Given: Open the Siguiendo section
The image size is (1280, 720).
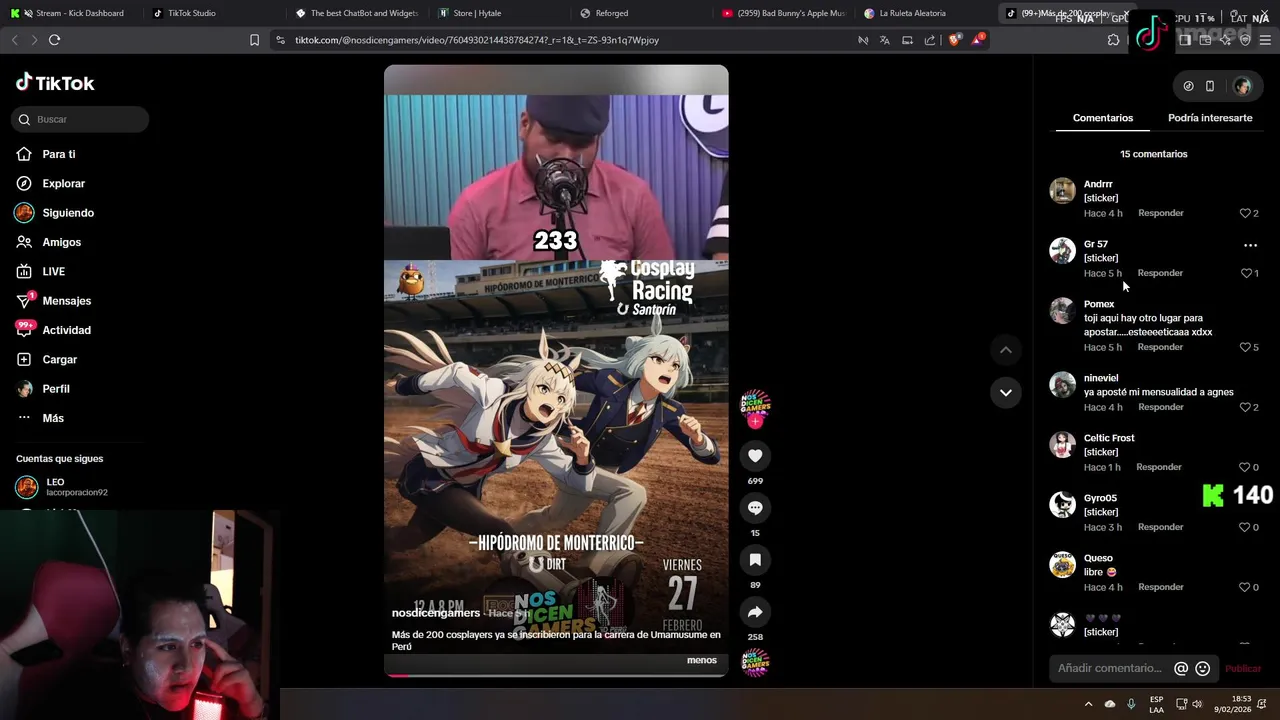Looking at the screenshot, I should click(x=68, y=213).
